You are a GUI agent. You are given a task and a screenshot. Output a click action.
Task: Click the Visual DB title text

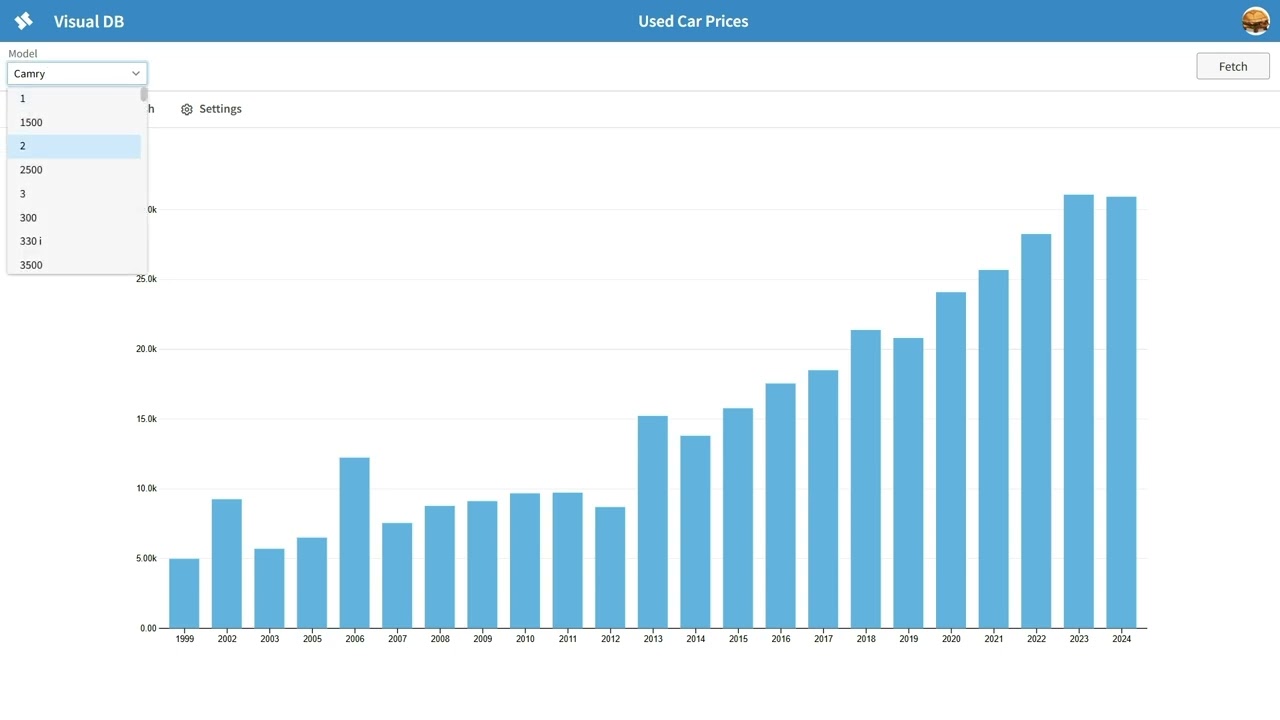pos(89,21)
